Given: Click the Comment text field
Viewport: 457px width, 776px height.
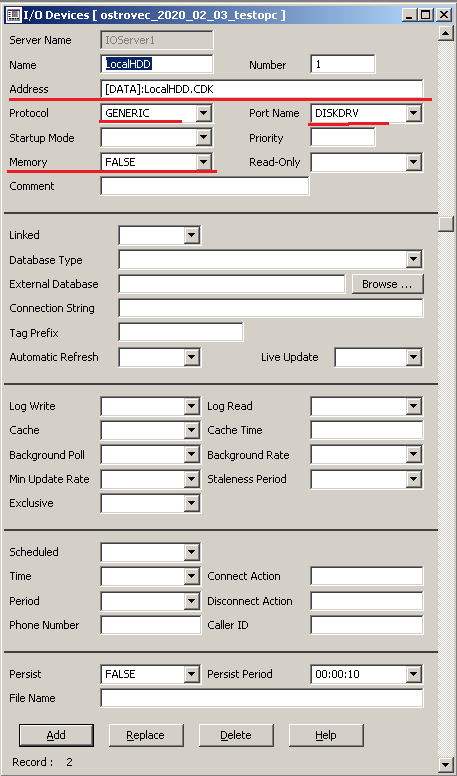Looking at the screenshot, I should pos(205,186).
